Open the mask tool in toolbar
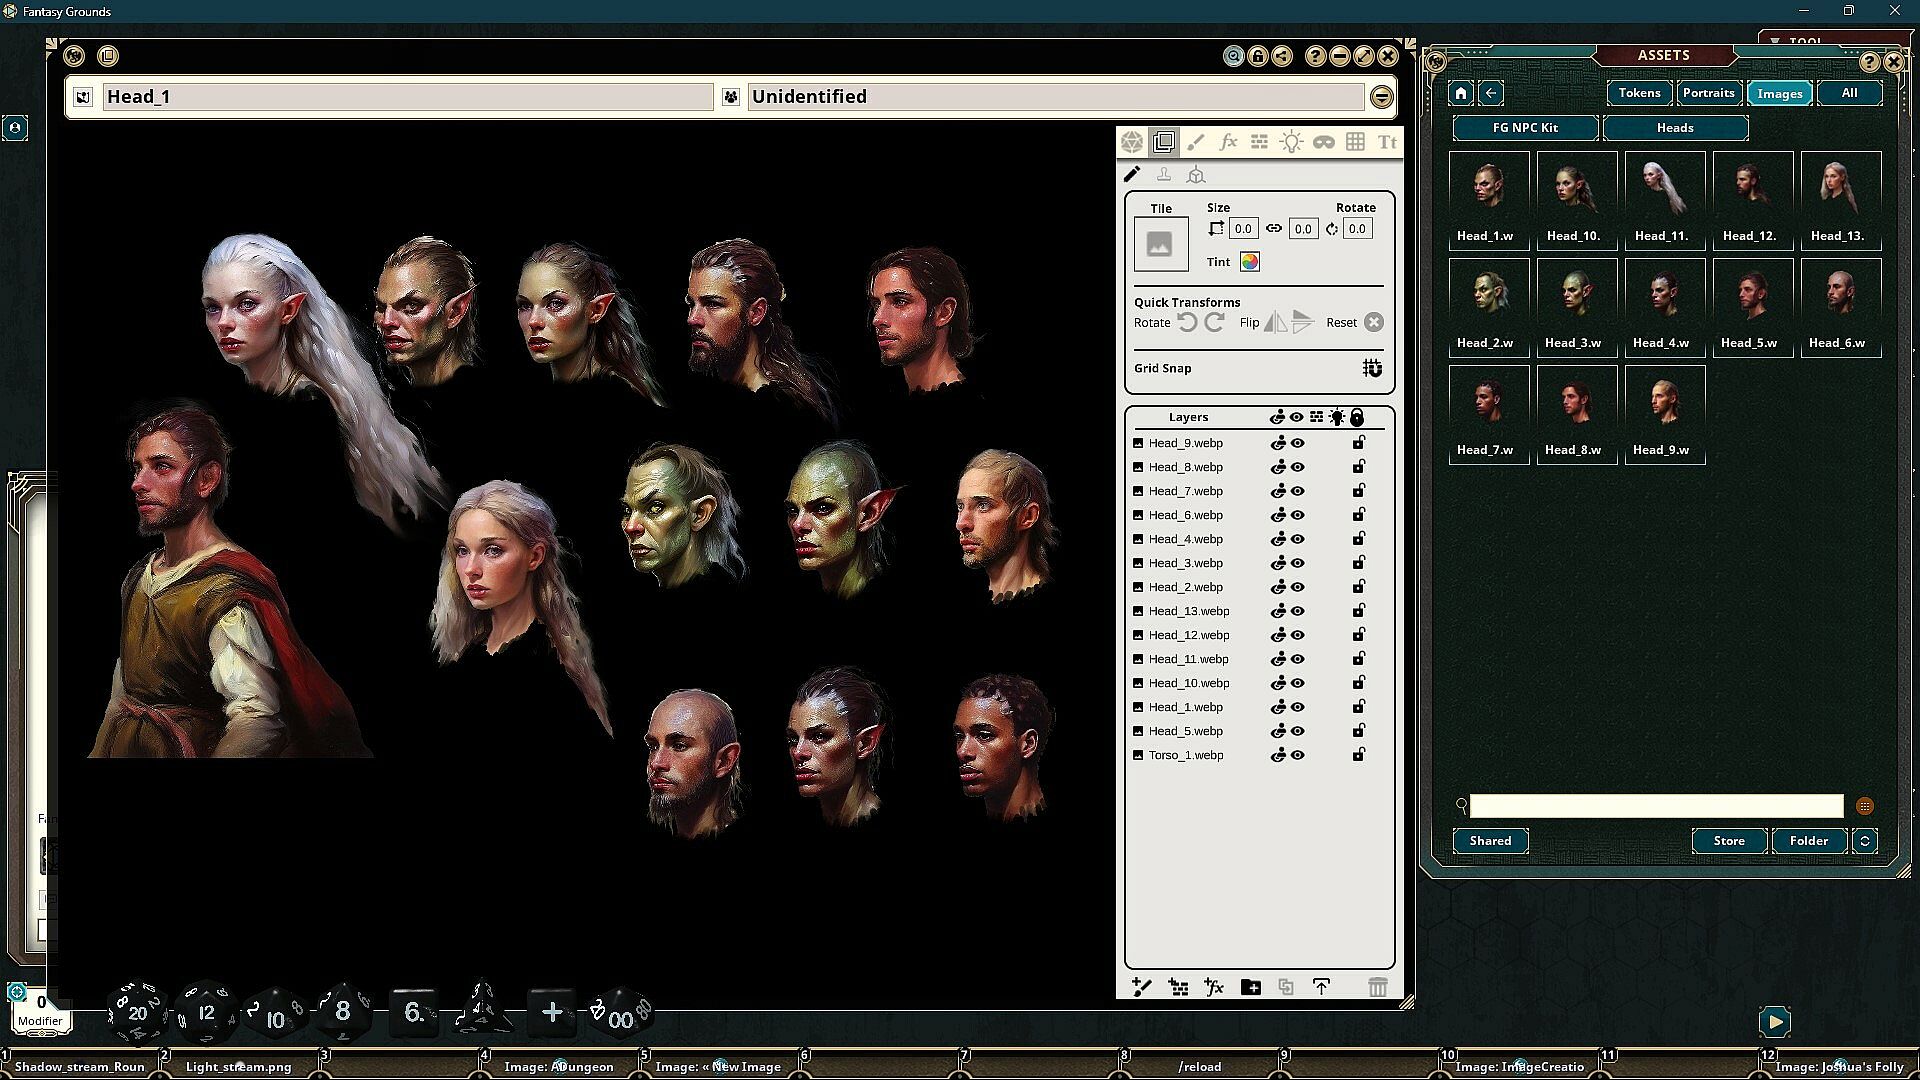 click(x=1323, y=142)
